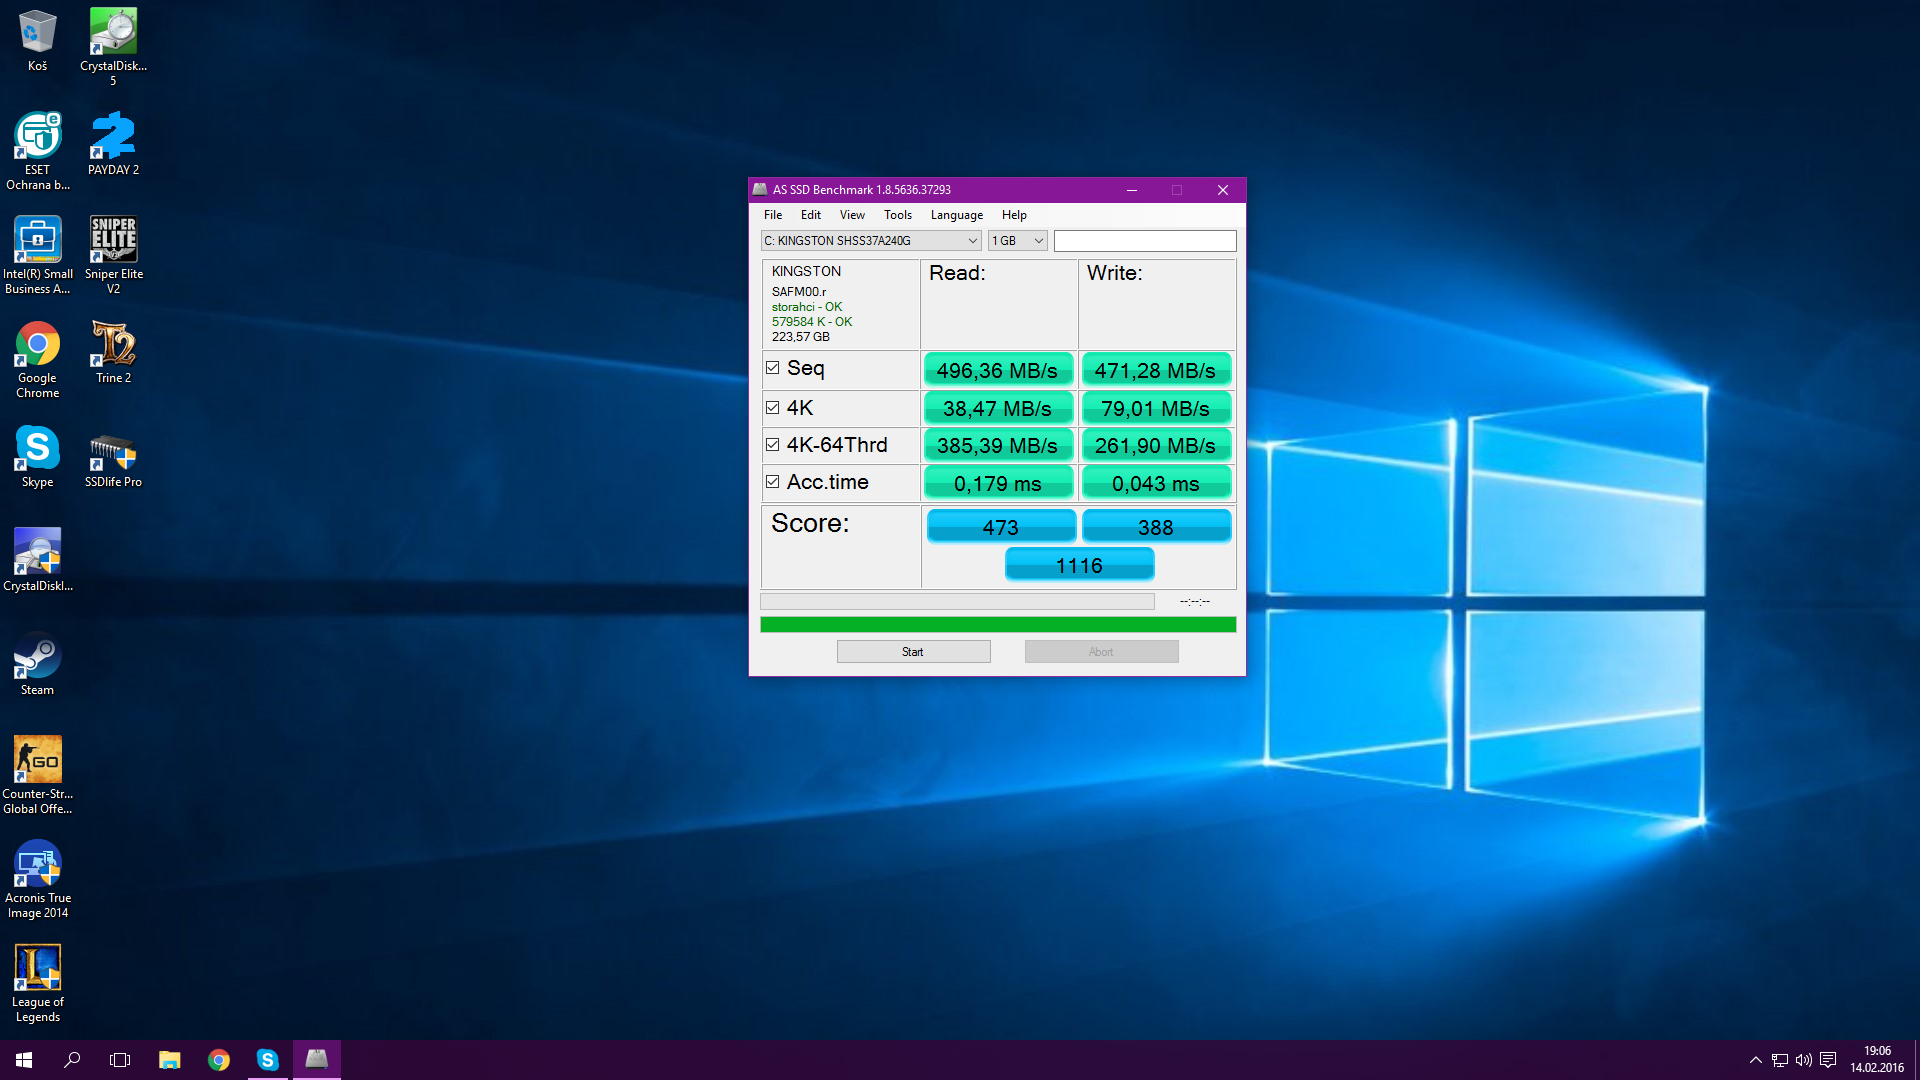This screenshot has height=1080, width=1920.
Task: Open the CrystalDisk 5 desktop shortcut
Action: 113,47
